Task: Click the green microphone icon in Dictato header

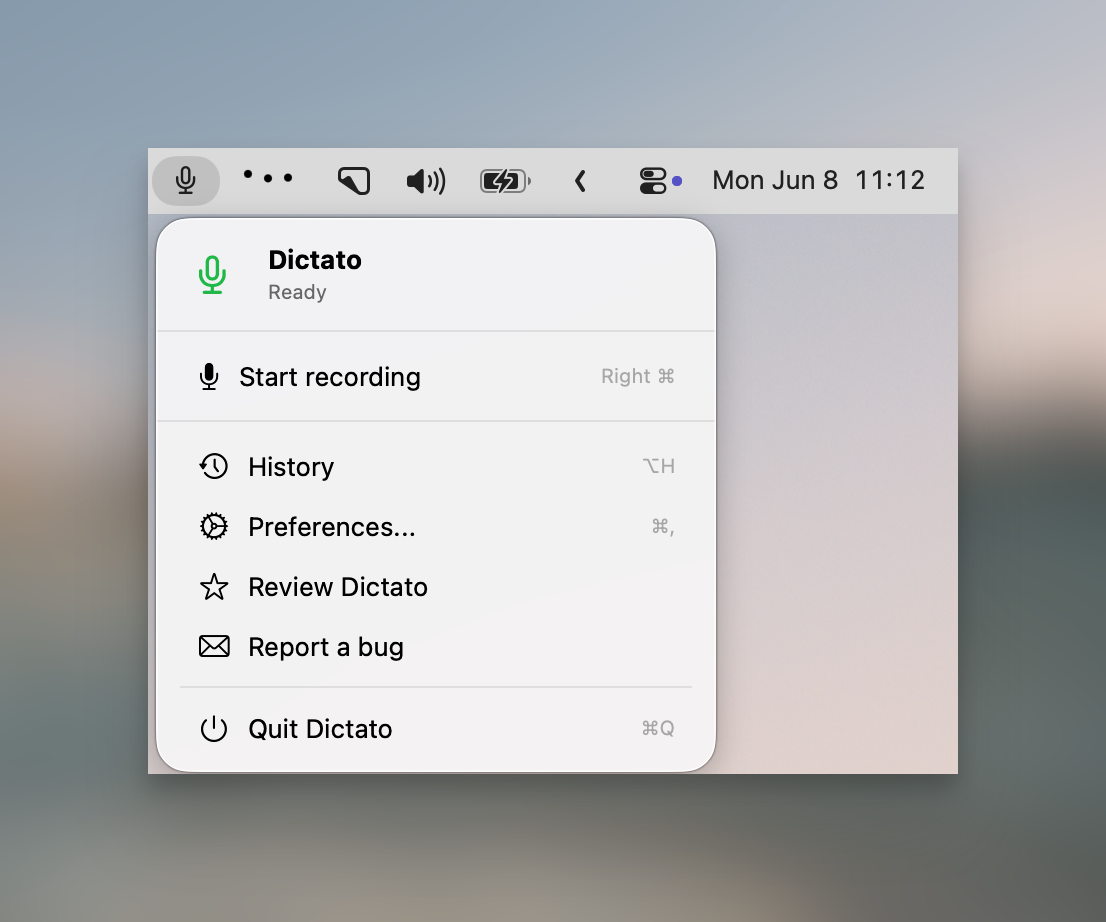Action: [x=212, y=274]
